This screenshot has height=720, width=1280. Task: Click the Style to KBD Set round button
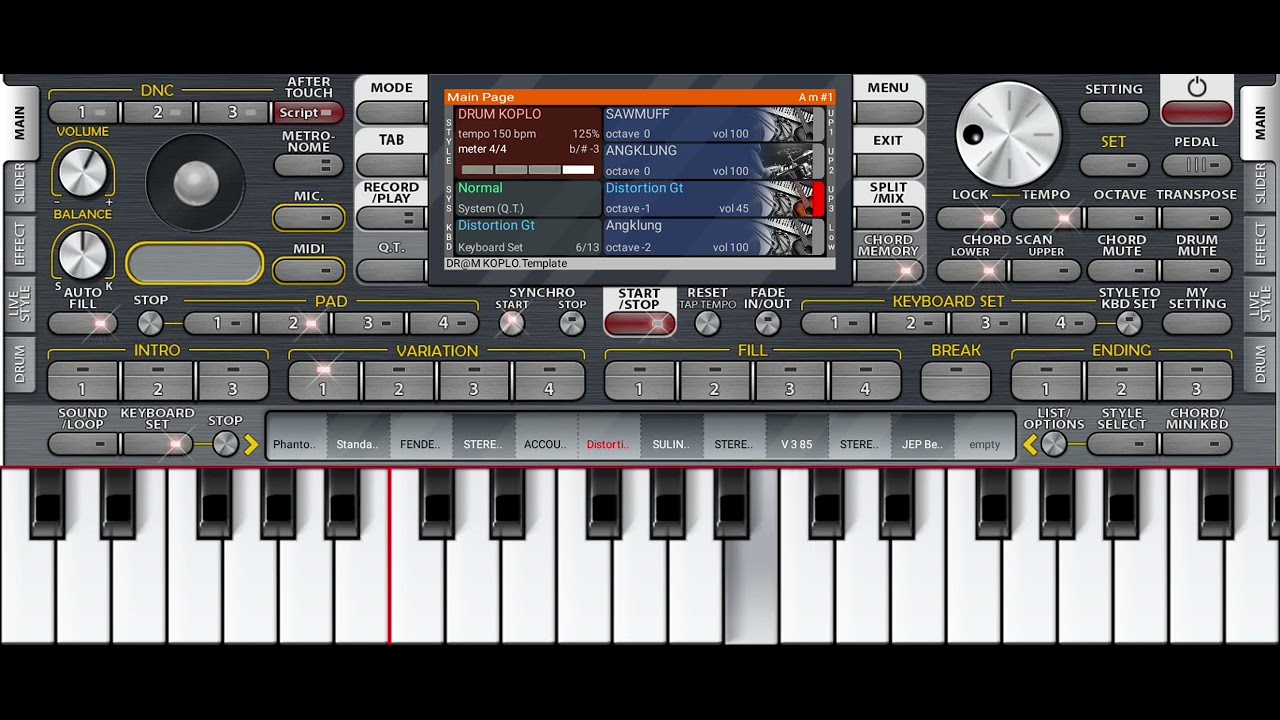(x=1129, y=323)
